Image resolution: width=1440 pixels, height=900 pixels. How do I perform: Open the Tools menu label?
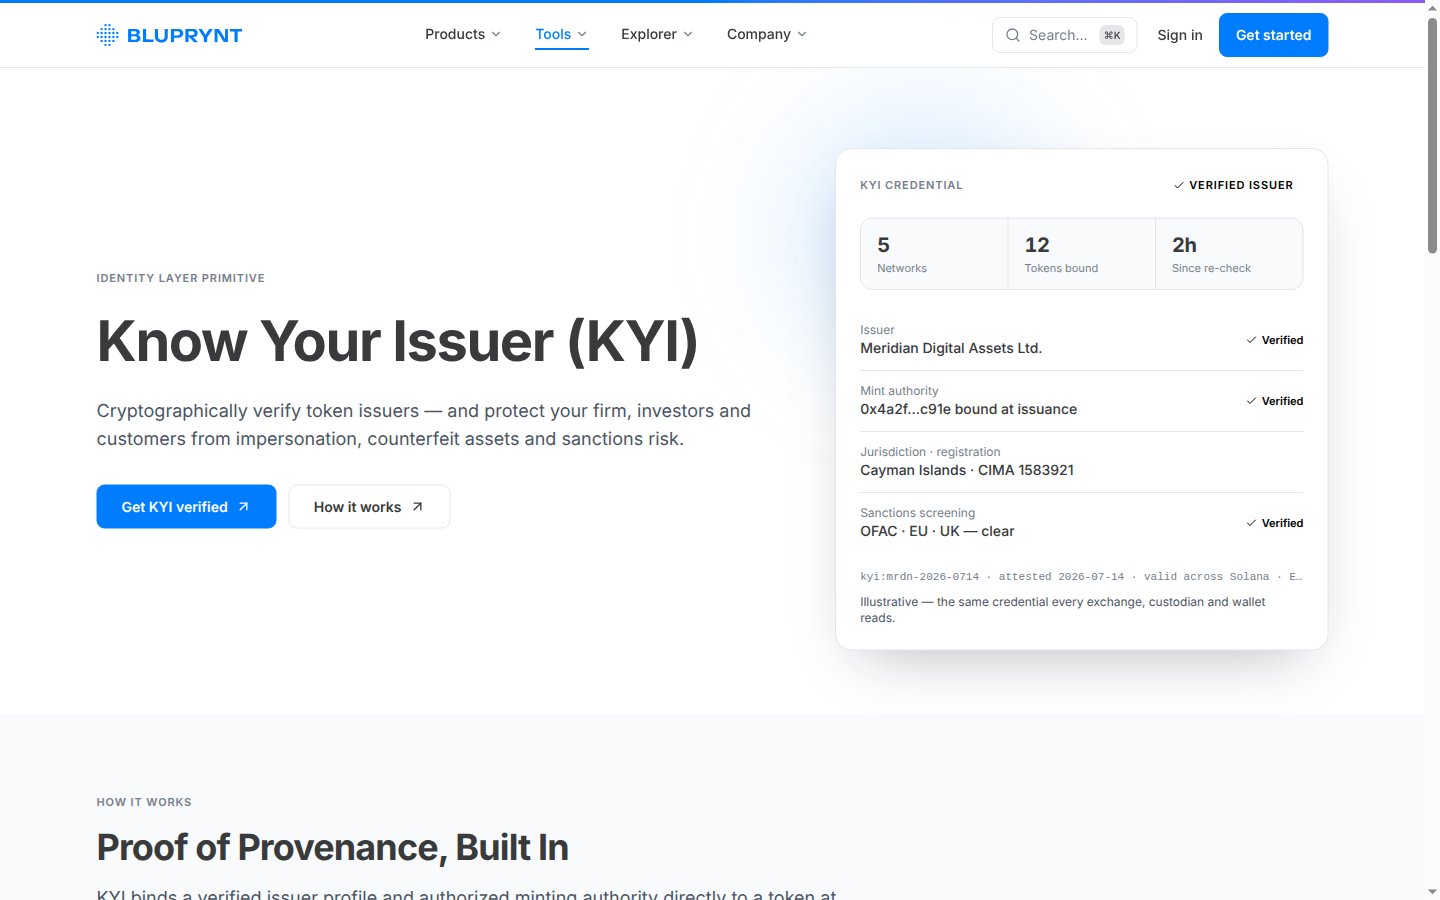[553, 34]
